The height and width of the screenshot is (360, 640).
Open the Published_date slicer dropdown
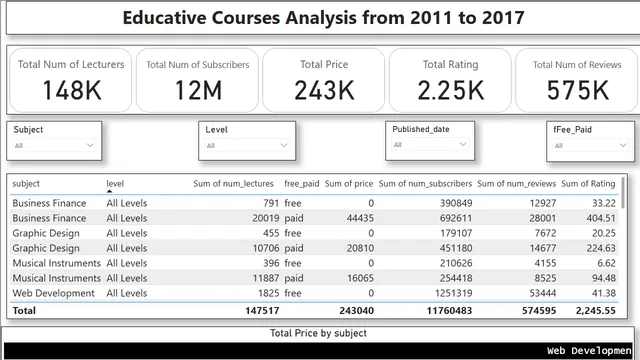pyautogui.click(x=430, y=144)
